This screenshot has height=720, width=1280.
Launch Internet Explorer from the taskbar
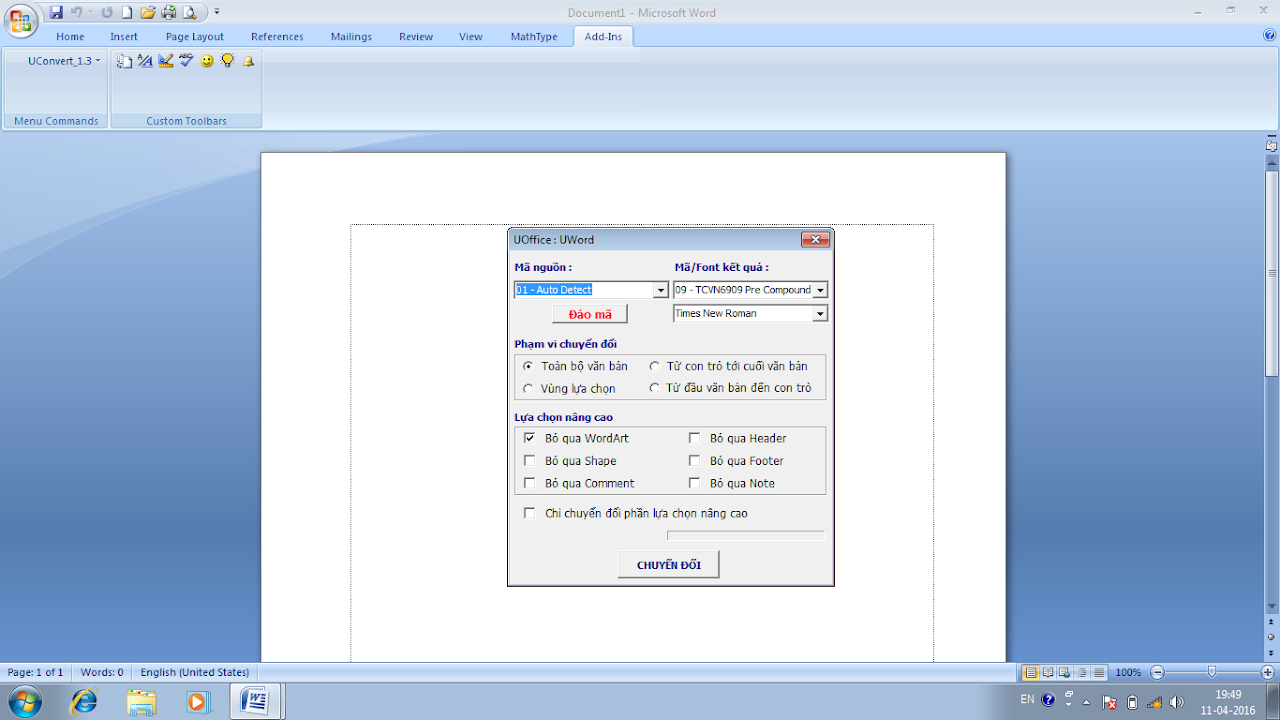tap(84, 701)
